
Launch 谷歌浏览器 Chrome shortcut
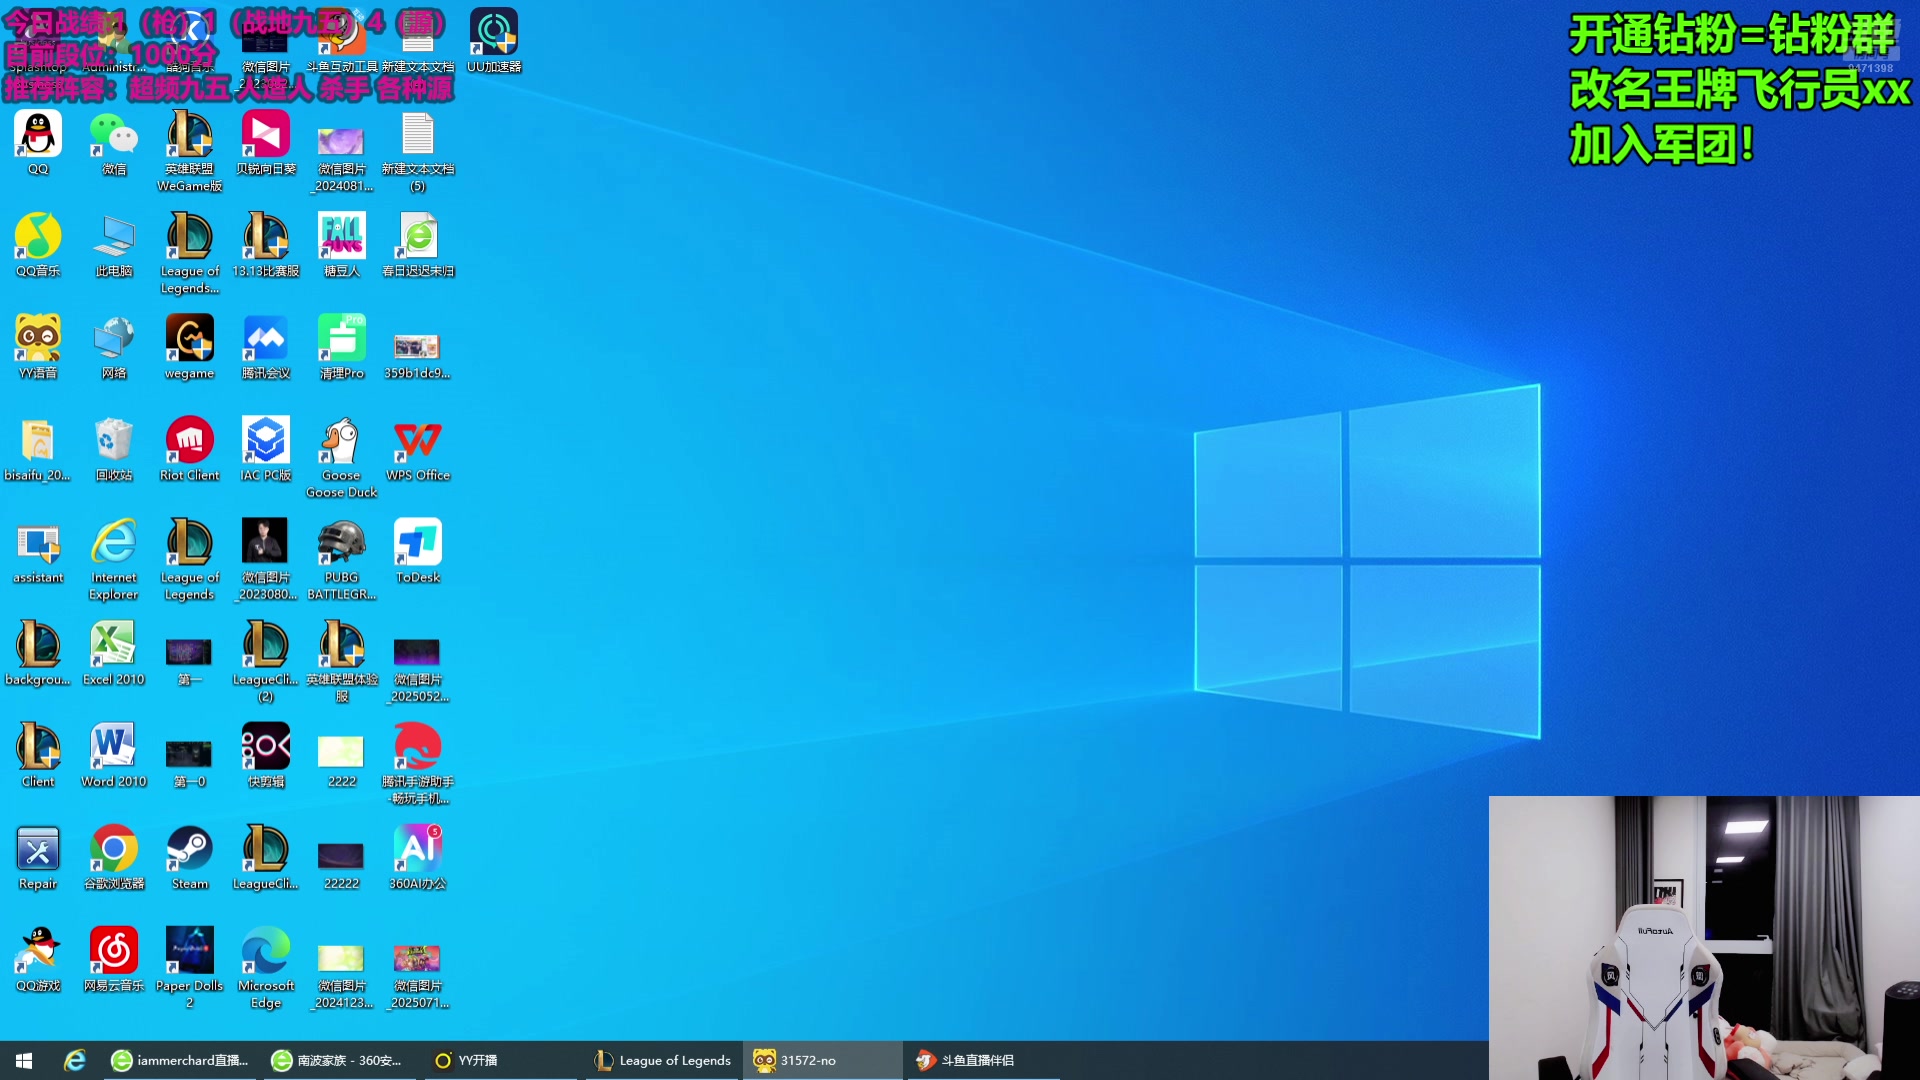point(114,857)
